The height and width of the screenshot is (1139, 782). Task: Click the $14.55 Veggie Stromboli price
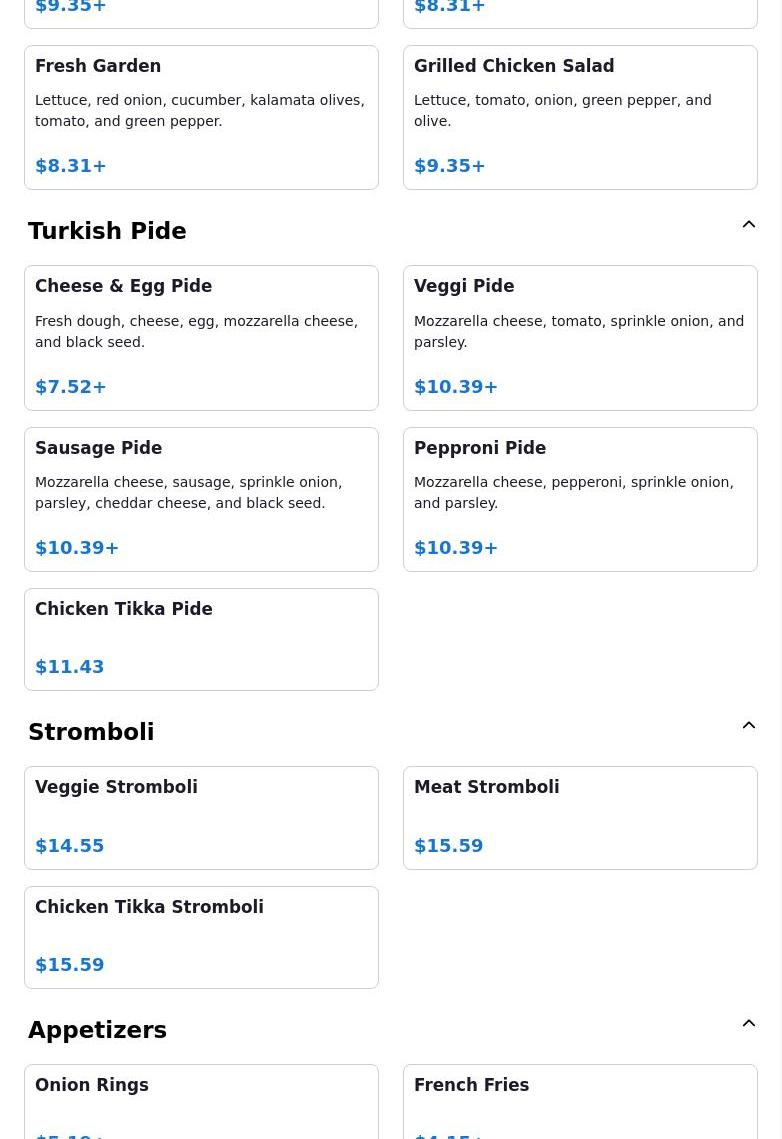click(70, 846)
